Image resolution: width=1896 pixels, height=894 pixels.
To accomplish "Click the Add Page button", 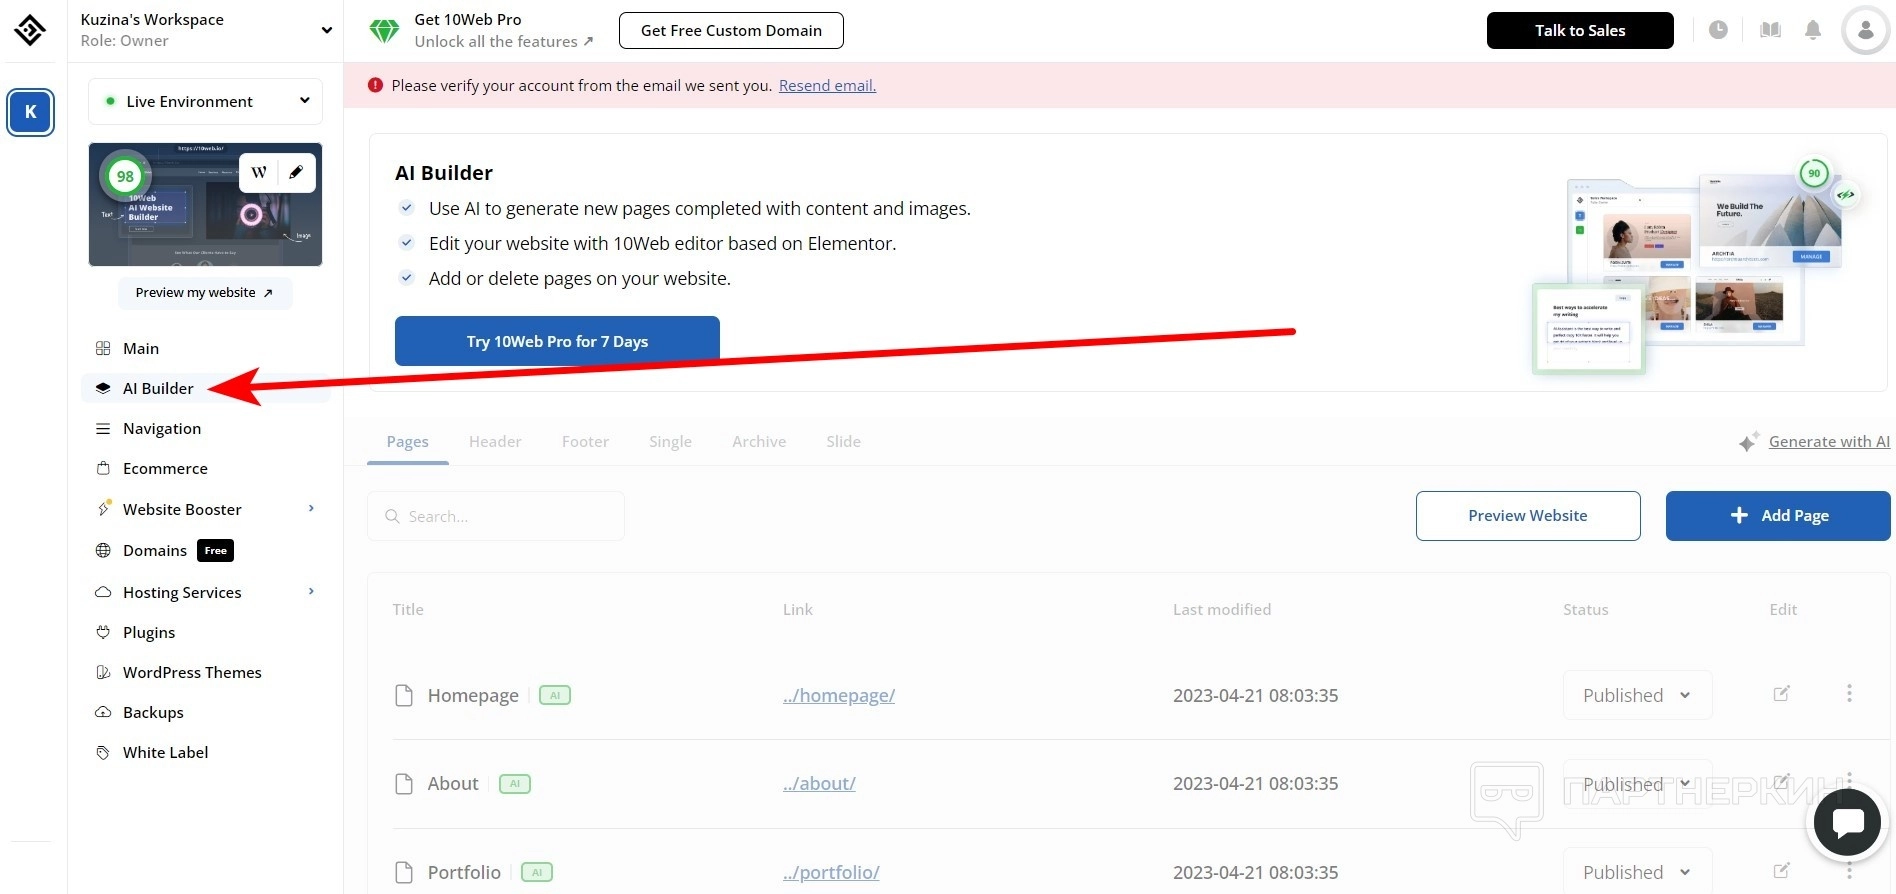I will [x=1778, y=515].
